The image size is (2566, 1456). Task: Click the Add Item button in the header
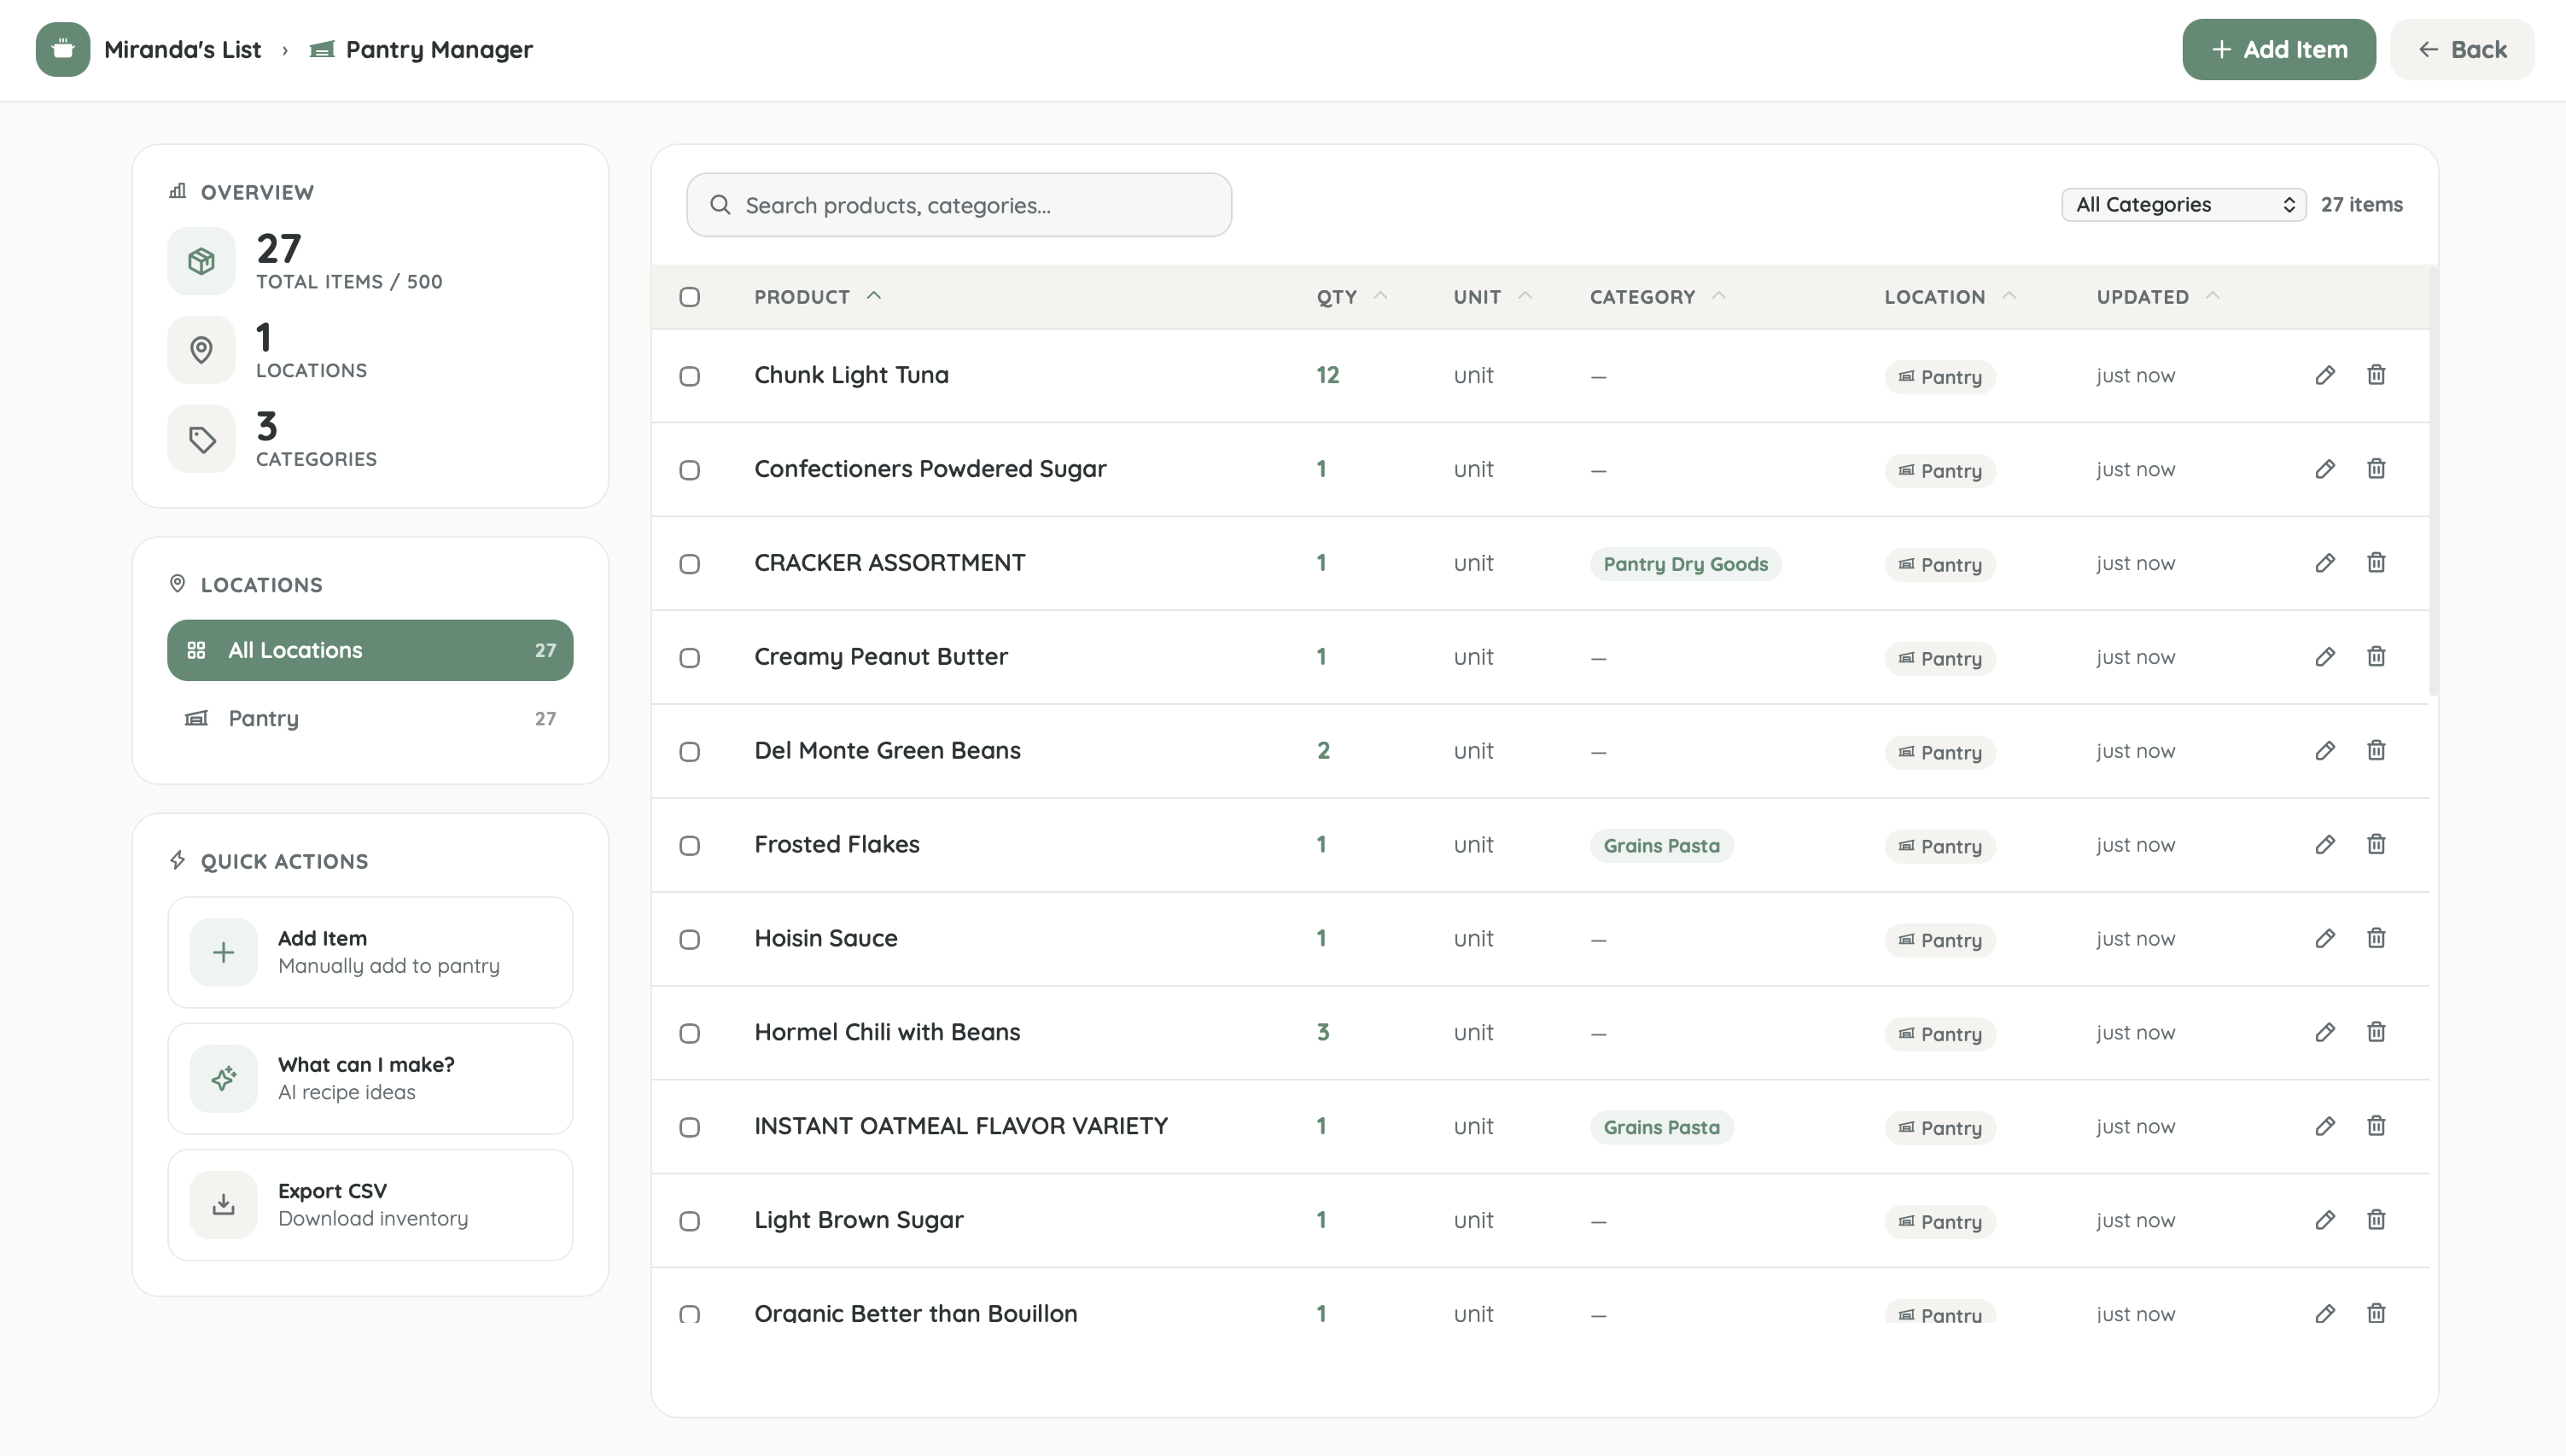click(x=2279, y=49)
